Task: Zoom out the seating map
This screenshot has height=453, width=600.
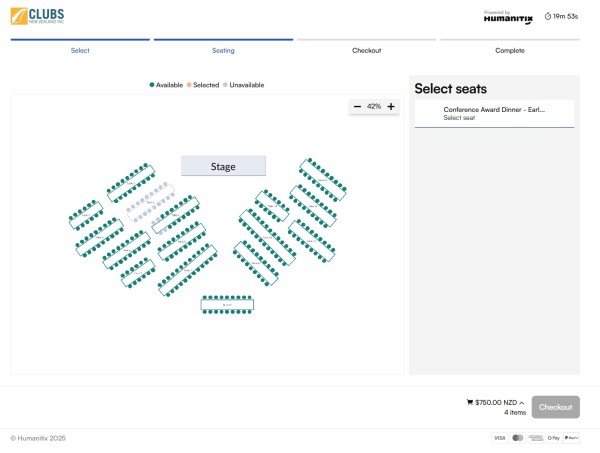Action: [x=357, y=107]
